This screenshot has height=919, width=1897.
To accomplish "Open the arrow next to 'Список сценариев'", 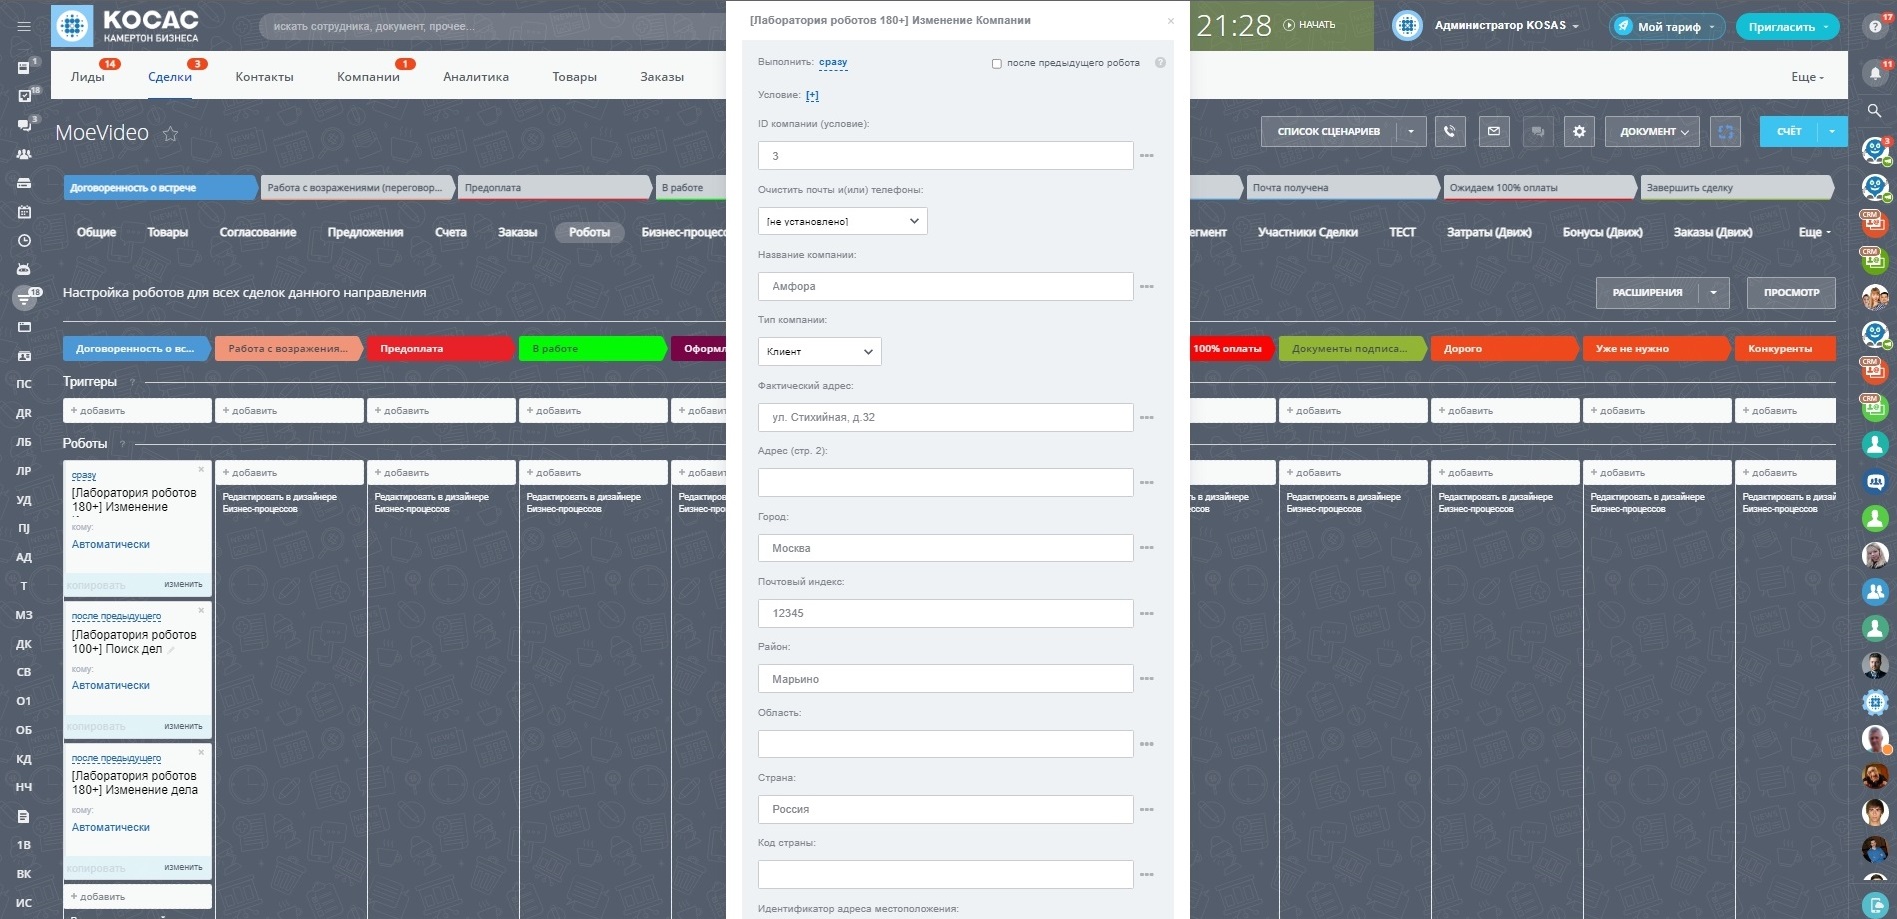I will coord(1411,131).
